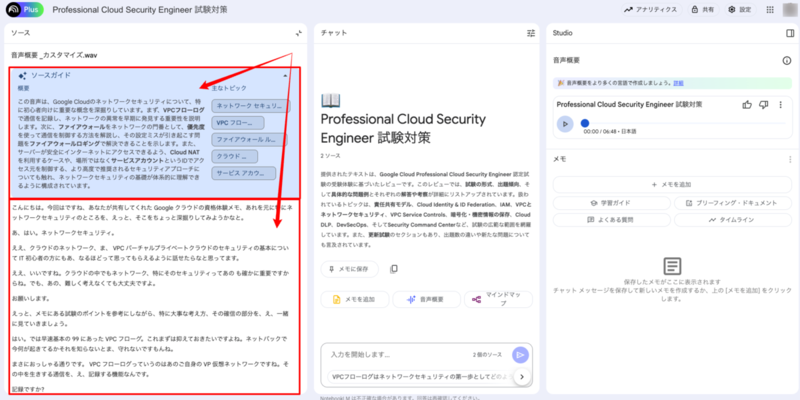Open 設定 settings button
The height and width of the screenshot is (400, 800).
click(740, 10)
